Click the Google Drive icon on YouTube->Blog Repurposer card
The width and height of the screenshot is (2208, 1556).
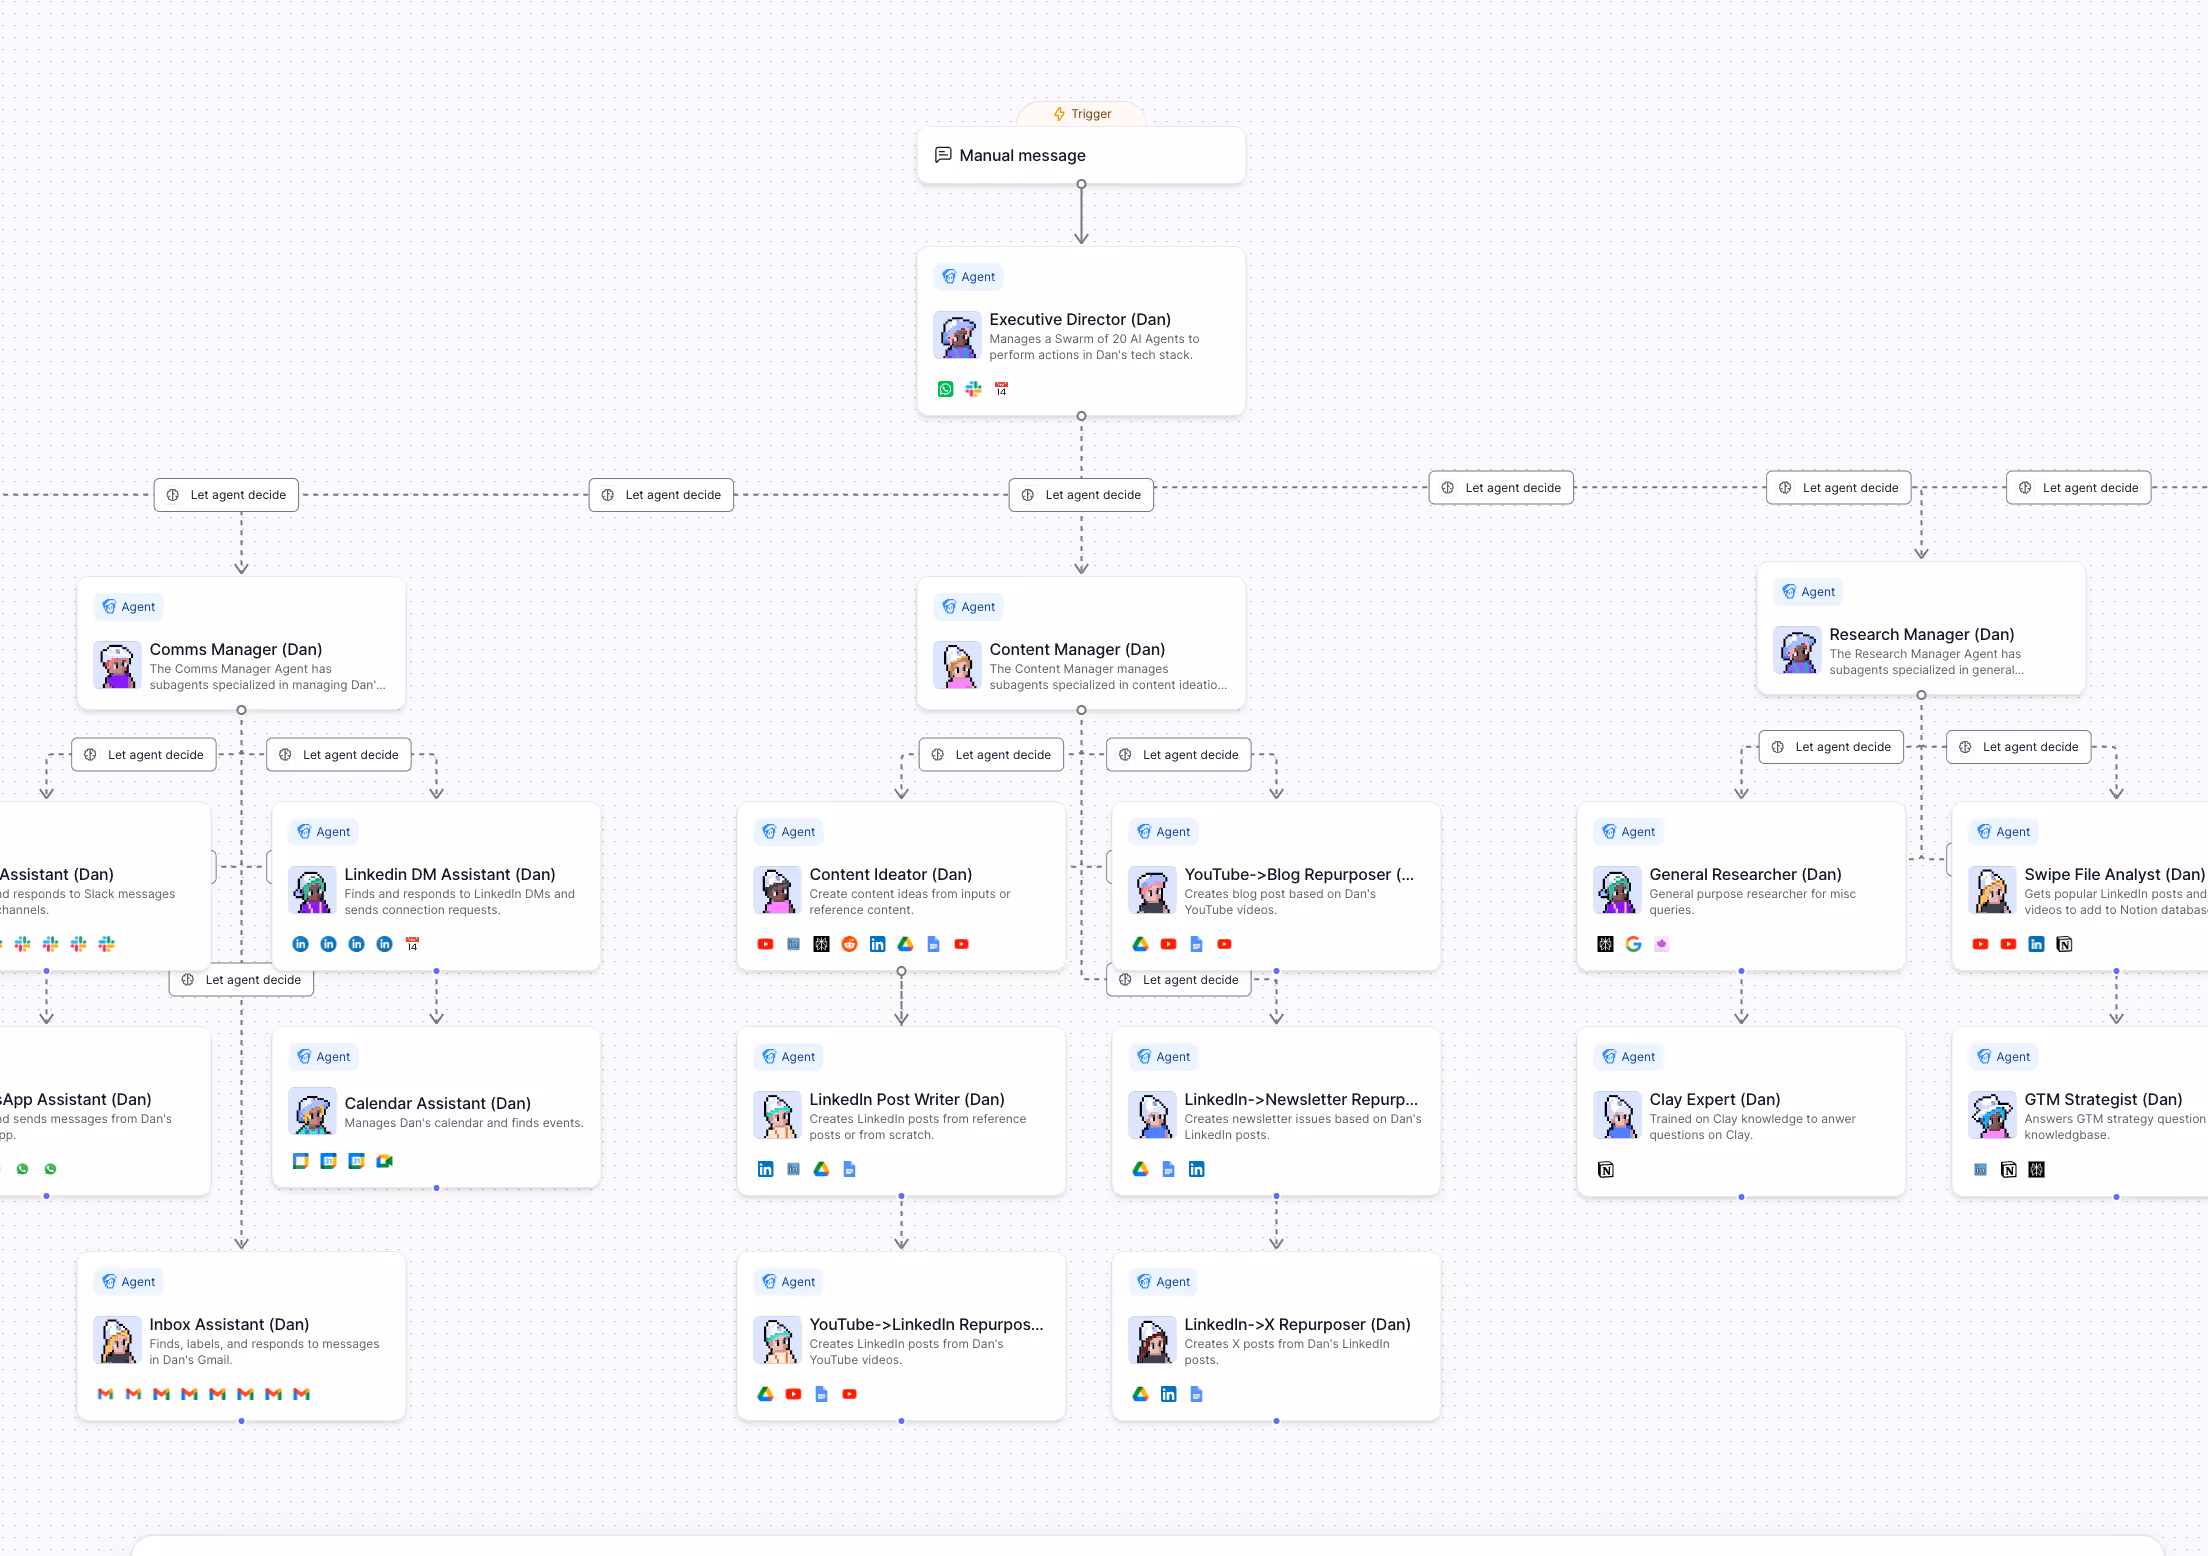click(x=1140, y=944)
